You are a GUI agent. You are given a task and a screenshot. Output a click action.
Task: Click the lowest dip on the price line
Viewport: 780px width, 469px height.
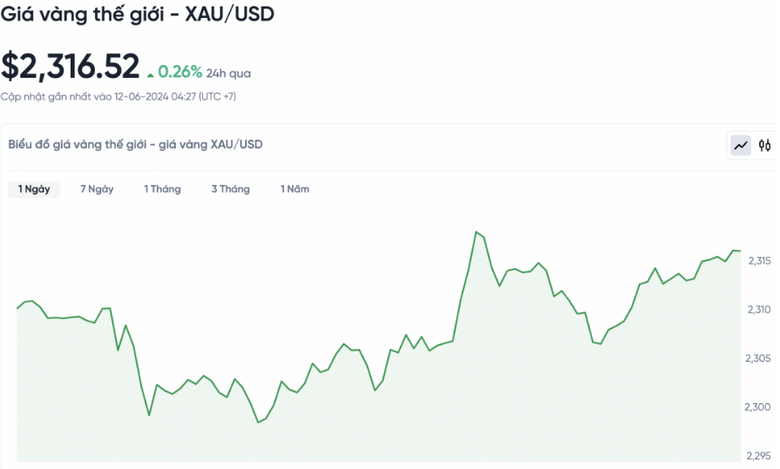point(258,422)
